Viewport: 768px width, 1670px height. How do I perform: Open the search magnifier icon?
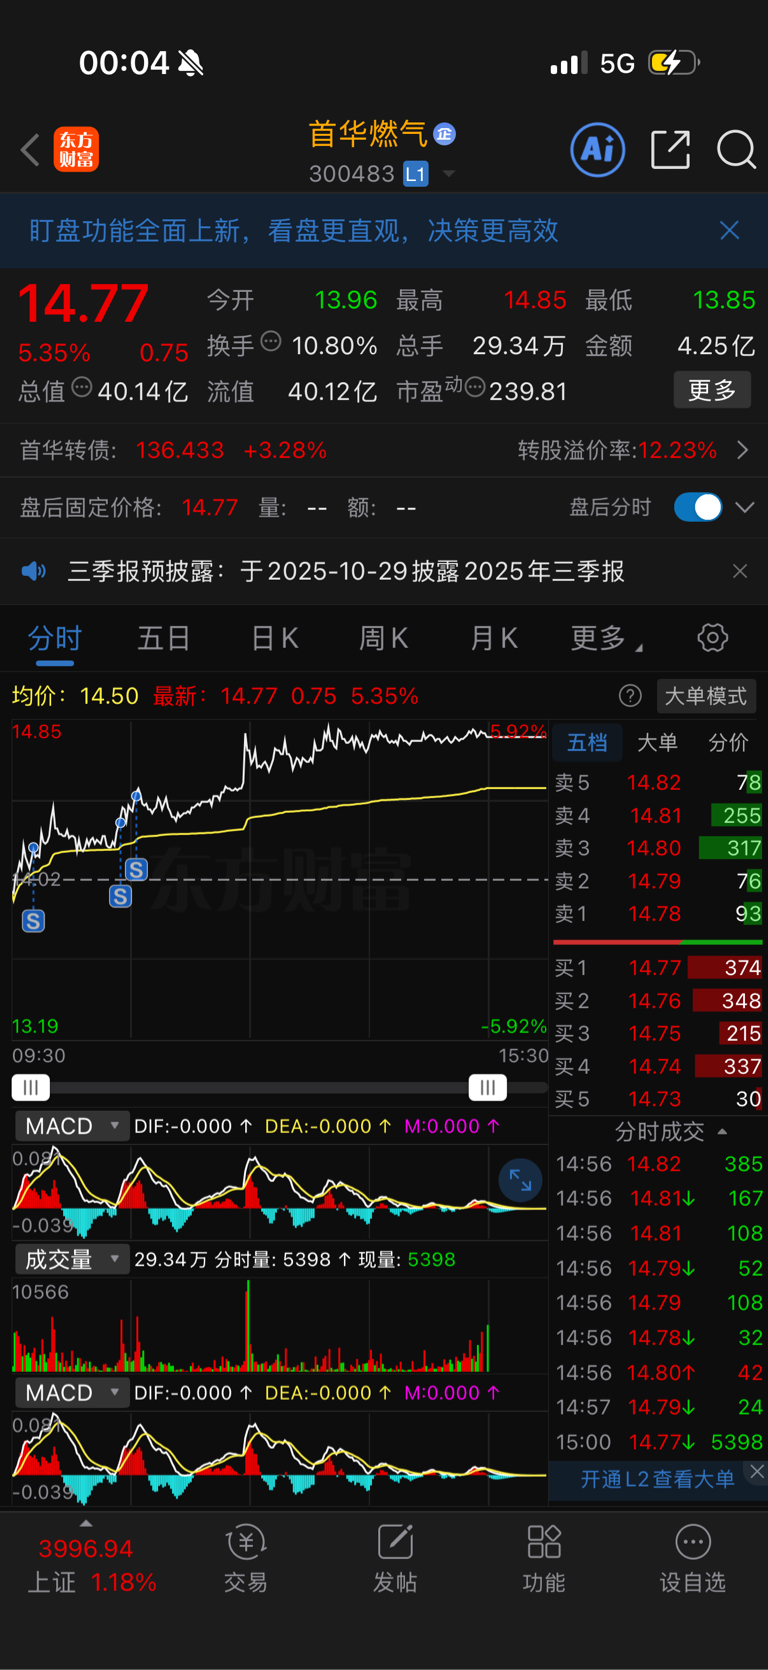pyautogui.click(x=737, y=150)
